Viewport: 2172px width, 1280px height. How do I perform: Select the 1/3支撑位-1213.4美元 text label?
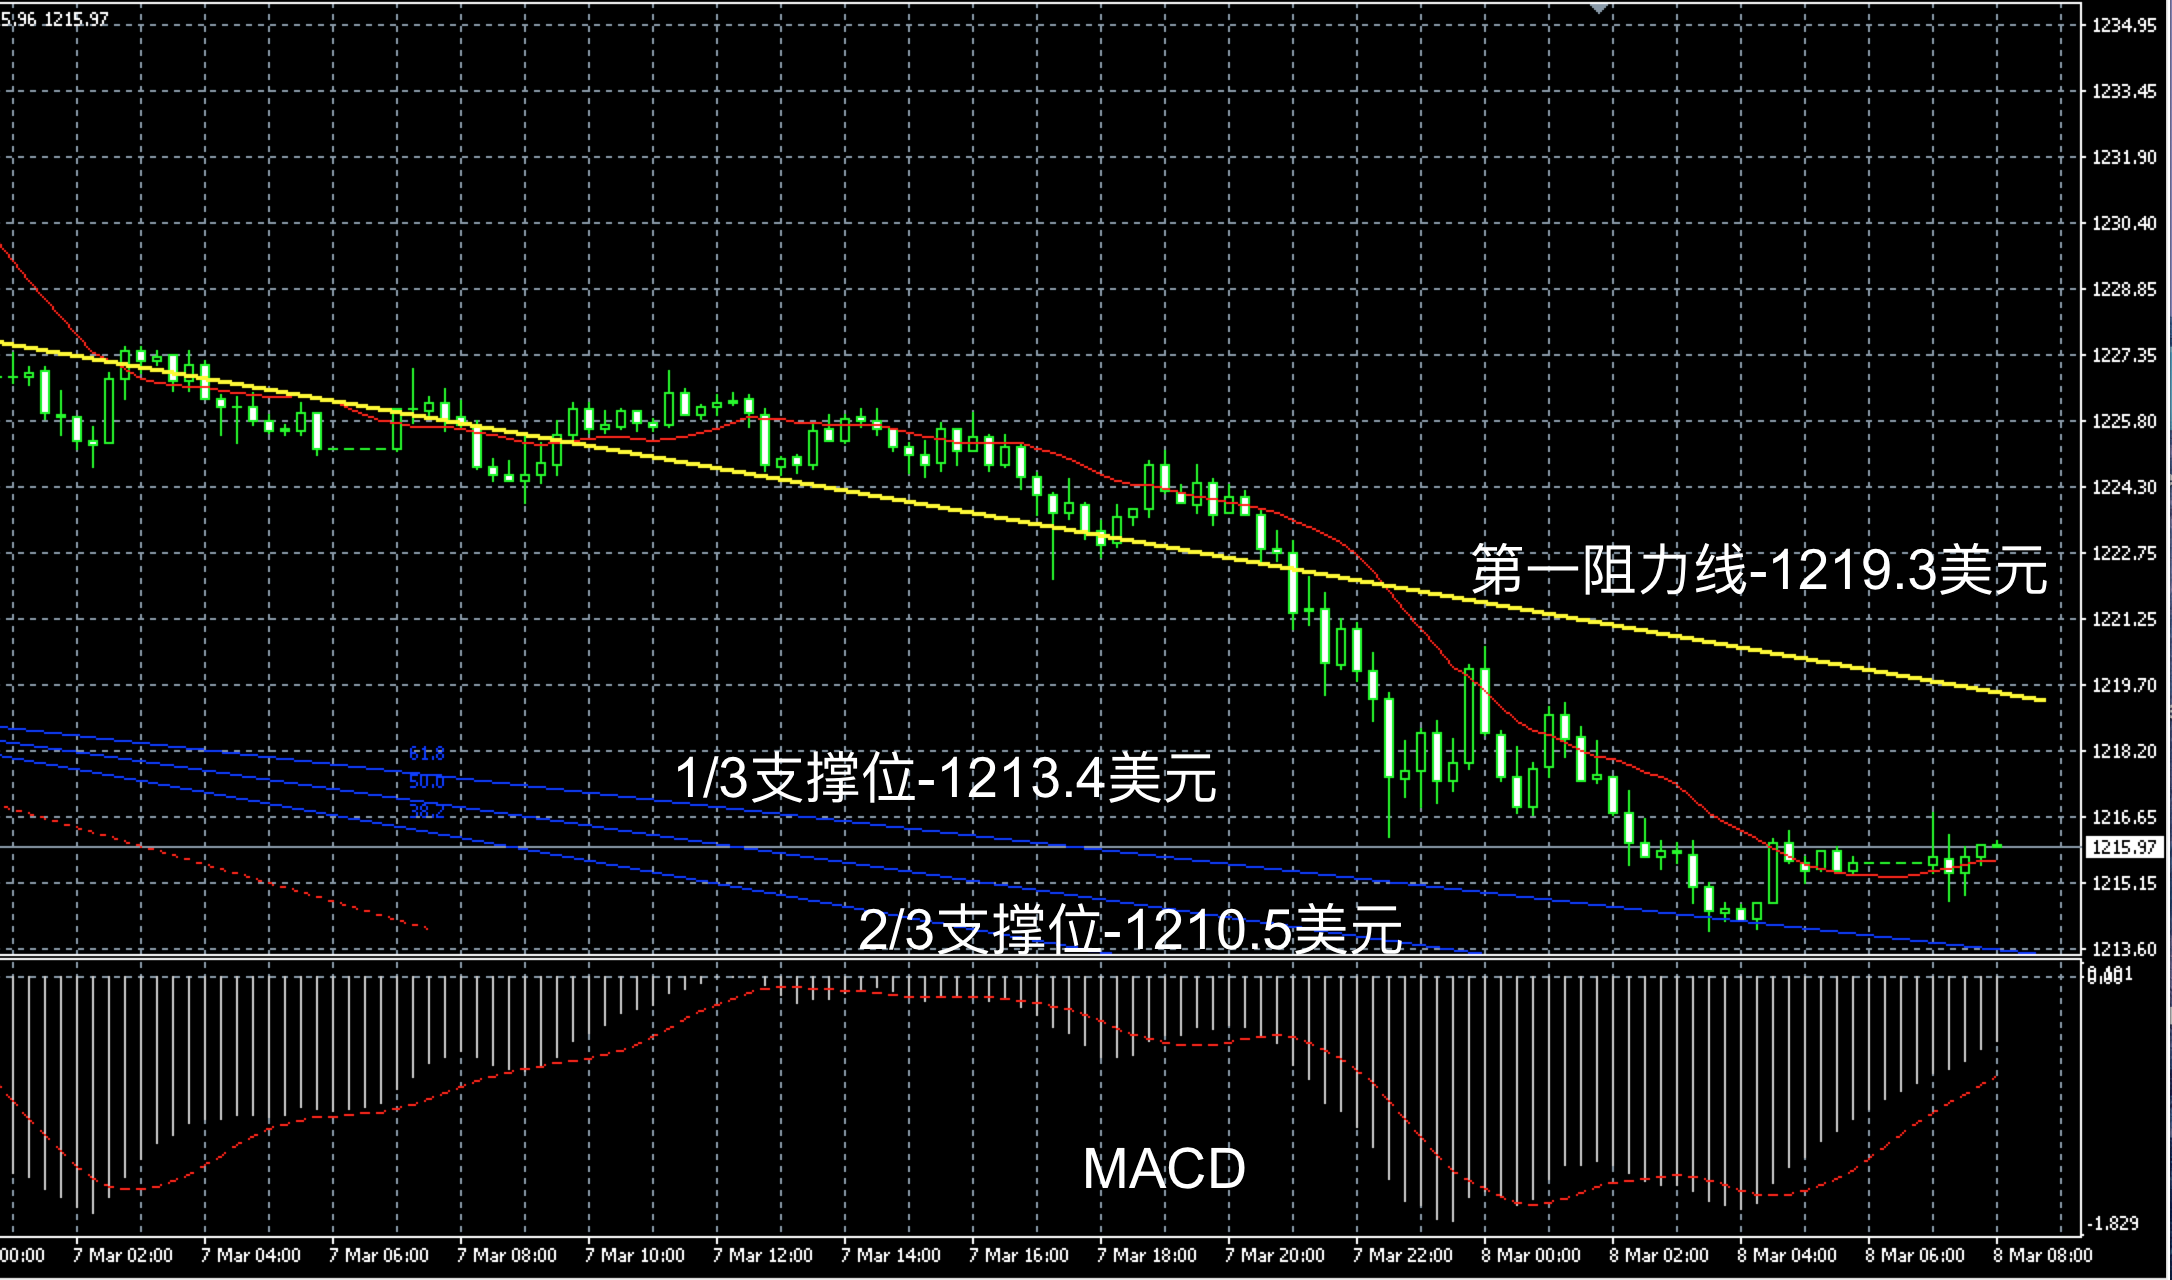(x=945, y=778)
